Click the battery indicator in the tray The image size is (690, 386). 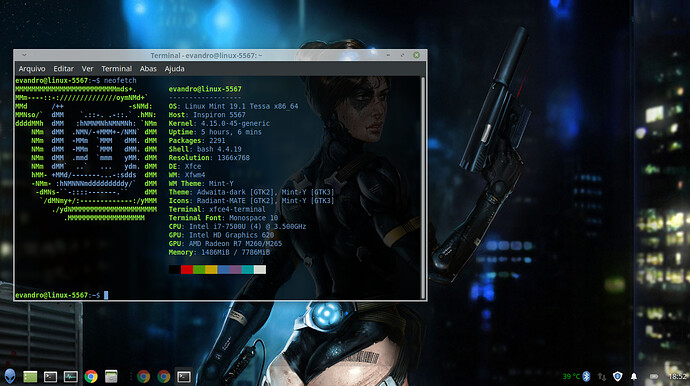654,377
